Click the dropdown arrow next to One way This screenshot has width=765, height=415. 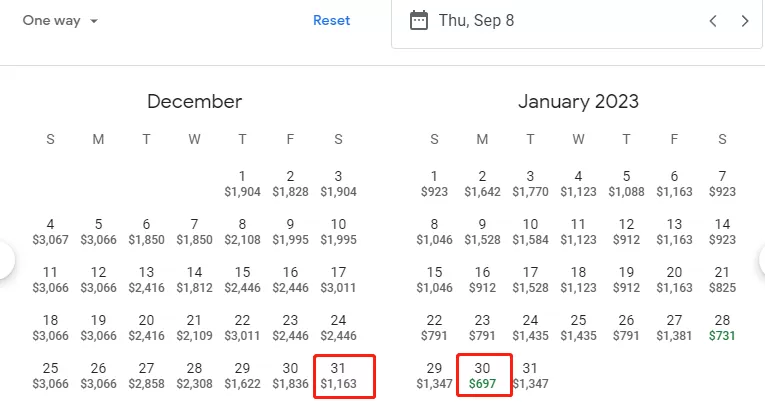[94, 21]
